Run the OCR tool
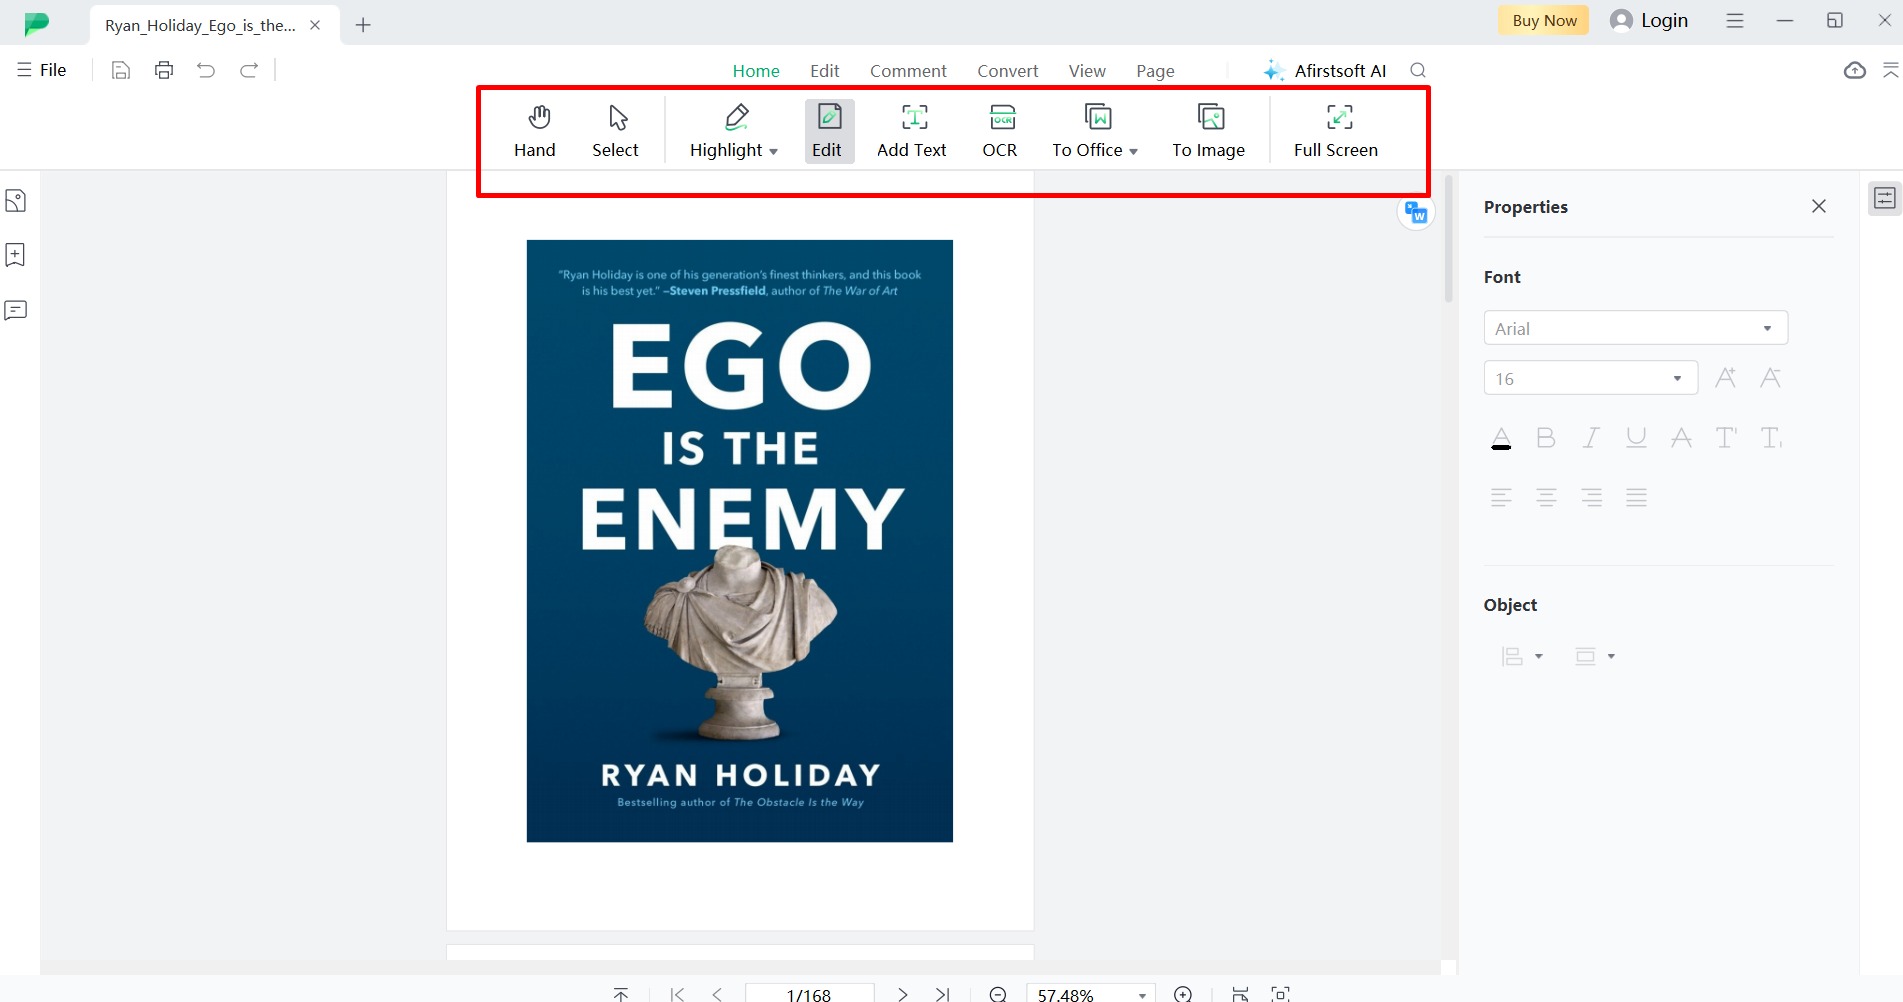This screenshot has height=1002, width=1903. [1000, 131]
